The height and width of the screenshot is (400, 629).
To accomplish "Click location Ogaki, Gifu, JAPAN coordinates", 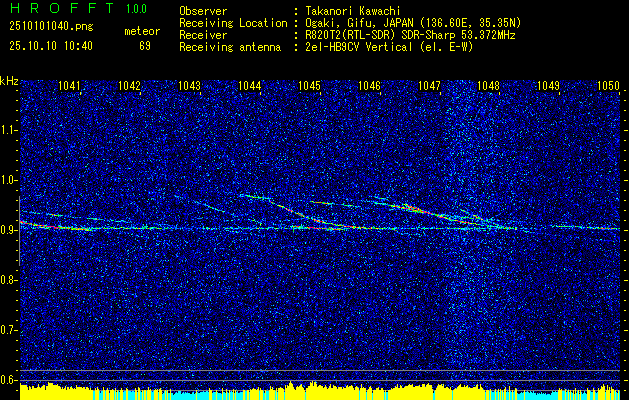I will pos(413,24).
